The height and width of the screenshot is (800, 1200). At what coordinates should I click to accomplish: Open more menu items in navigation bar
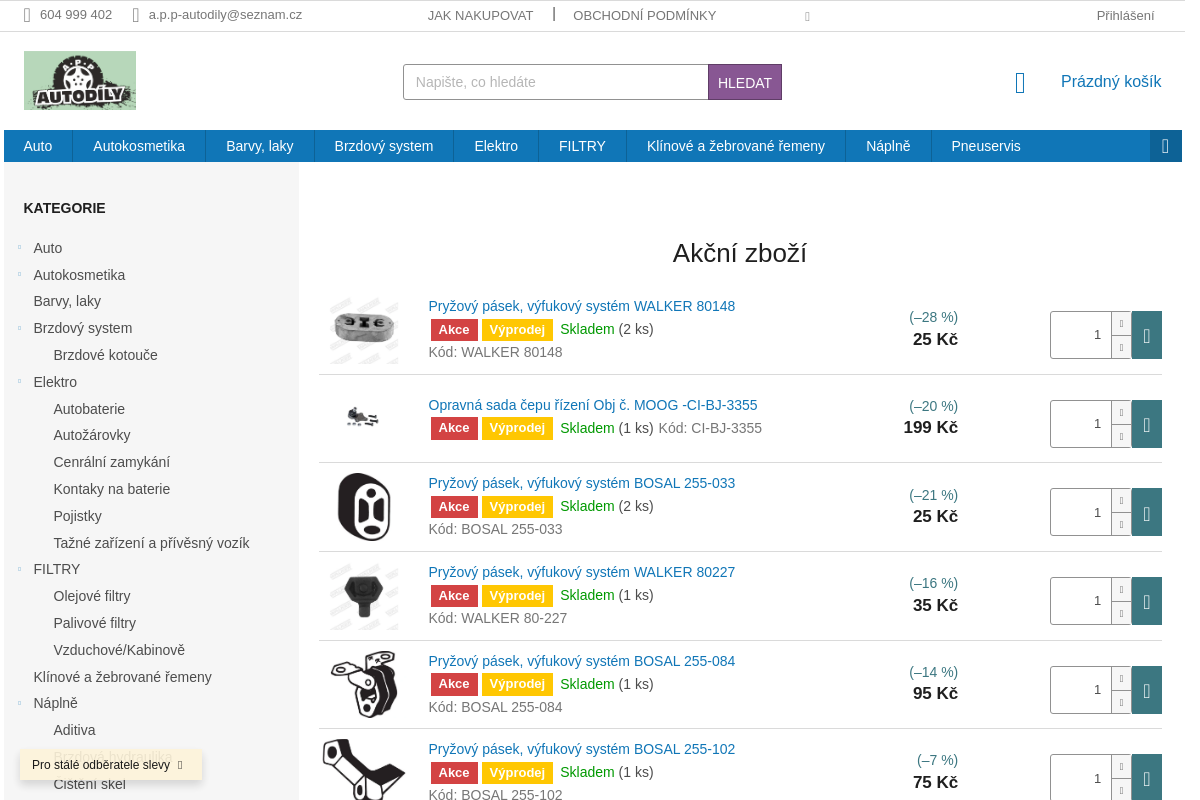tap(1165, 146)
